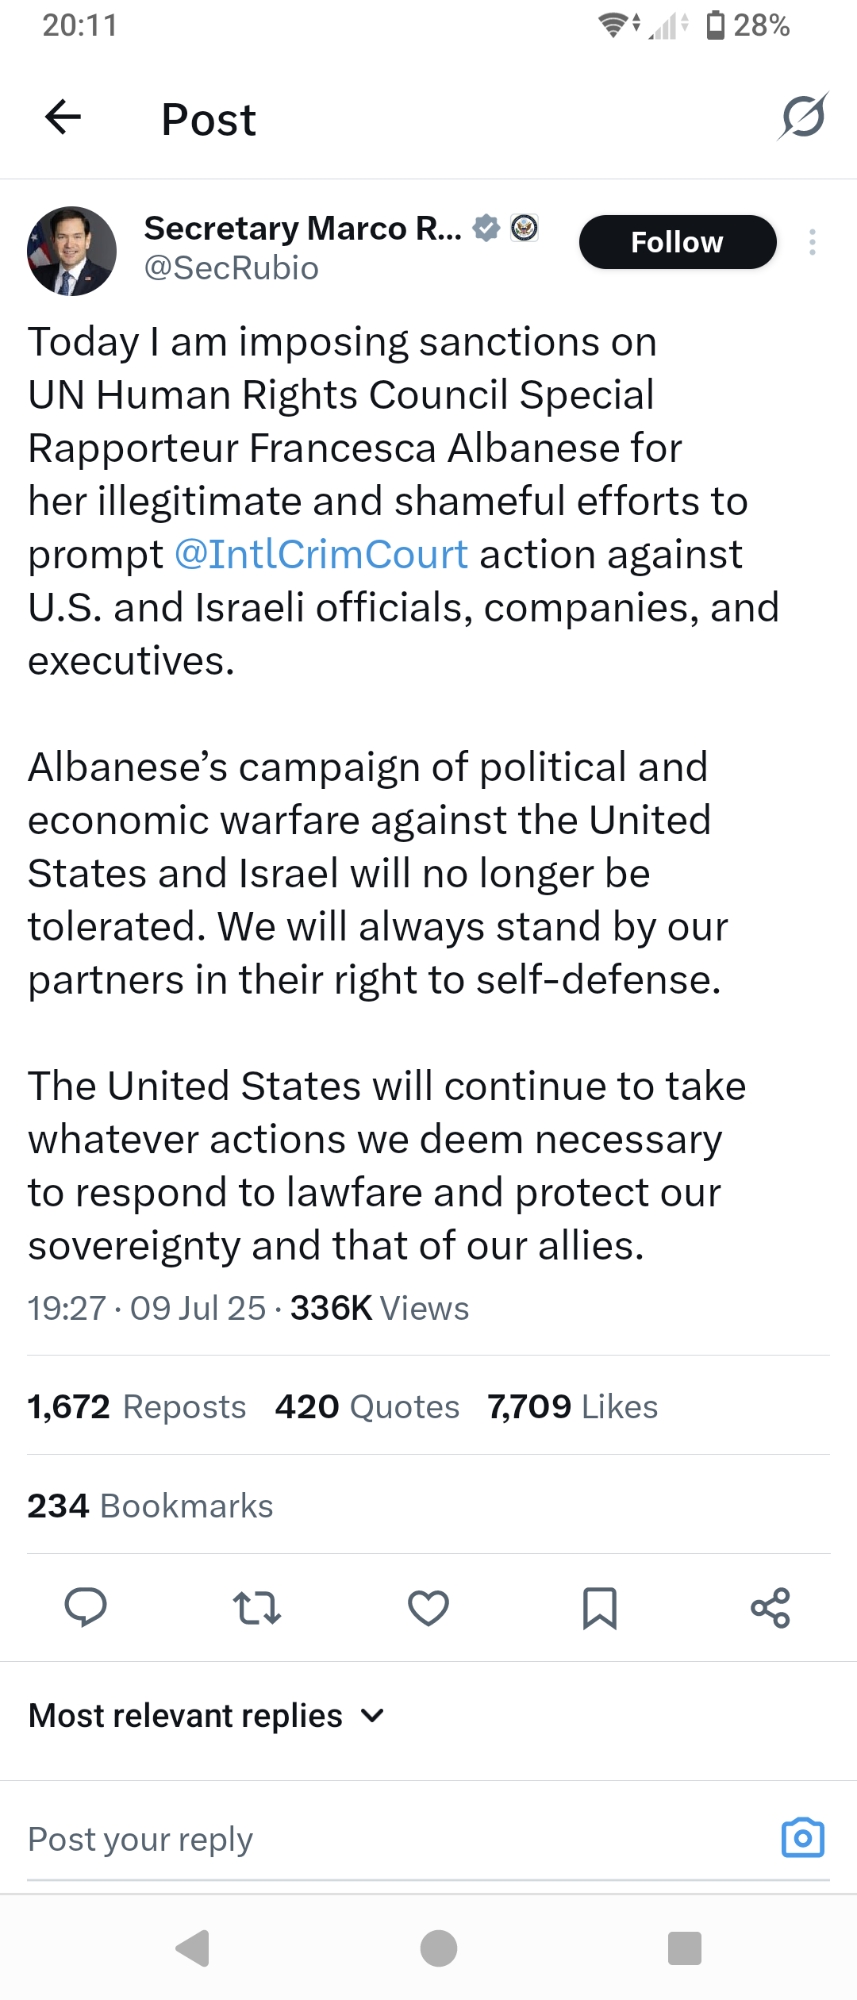Tap the reply speech bubble icon
The height and width of the screenshot is (2000, 857).
(x=86, y=1607)
